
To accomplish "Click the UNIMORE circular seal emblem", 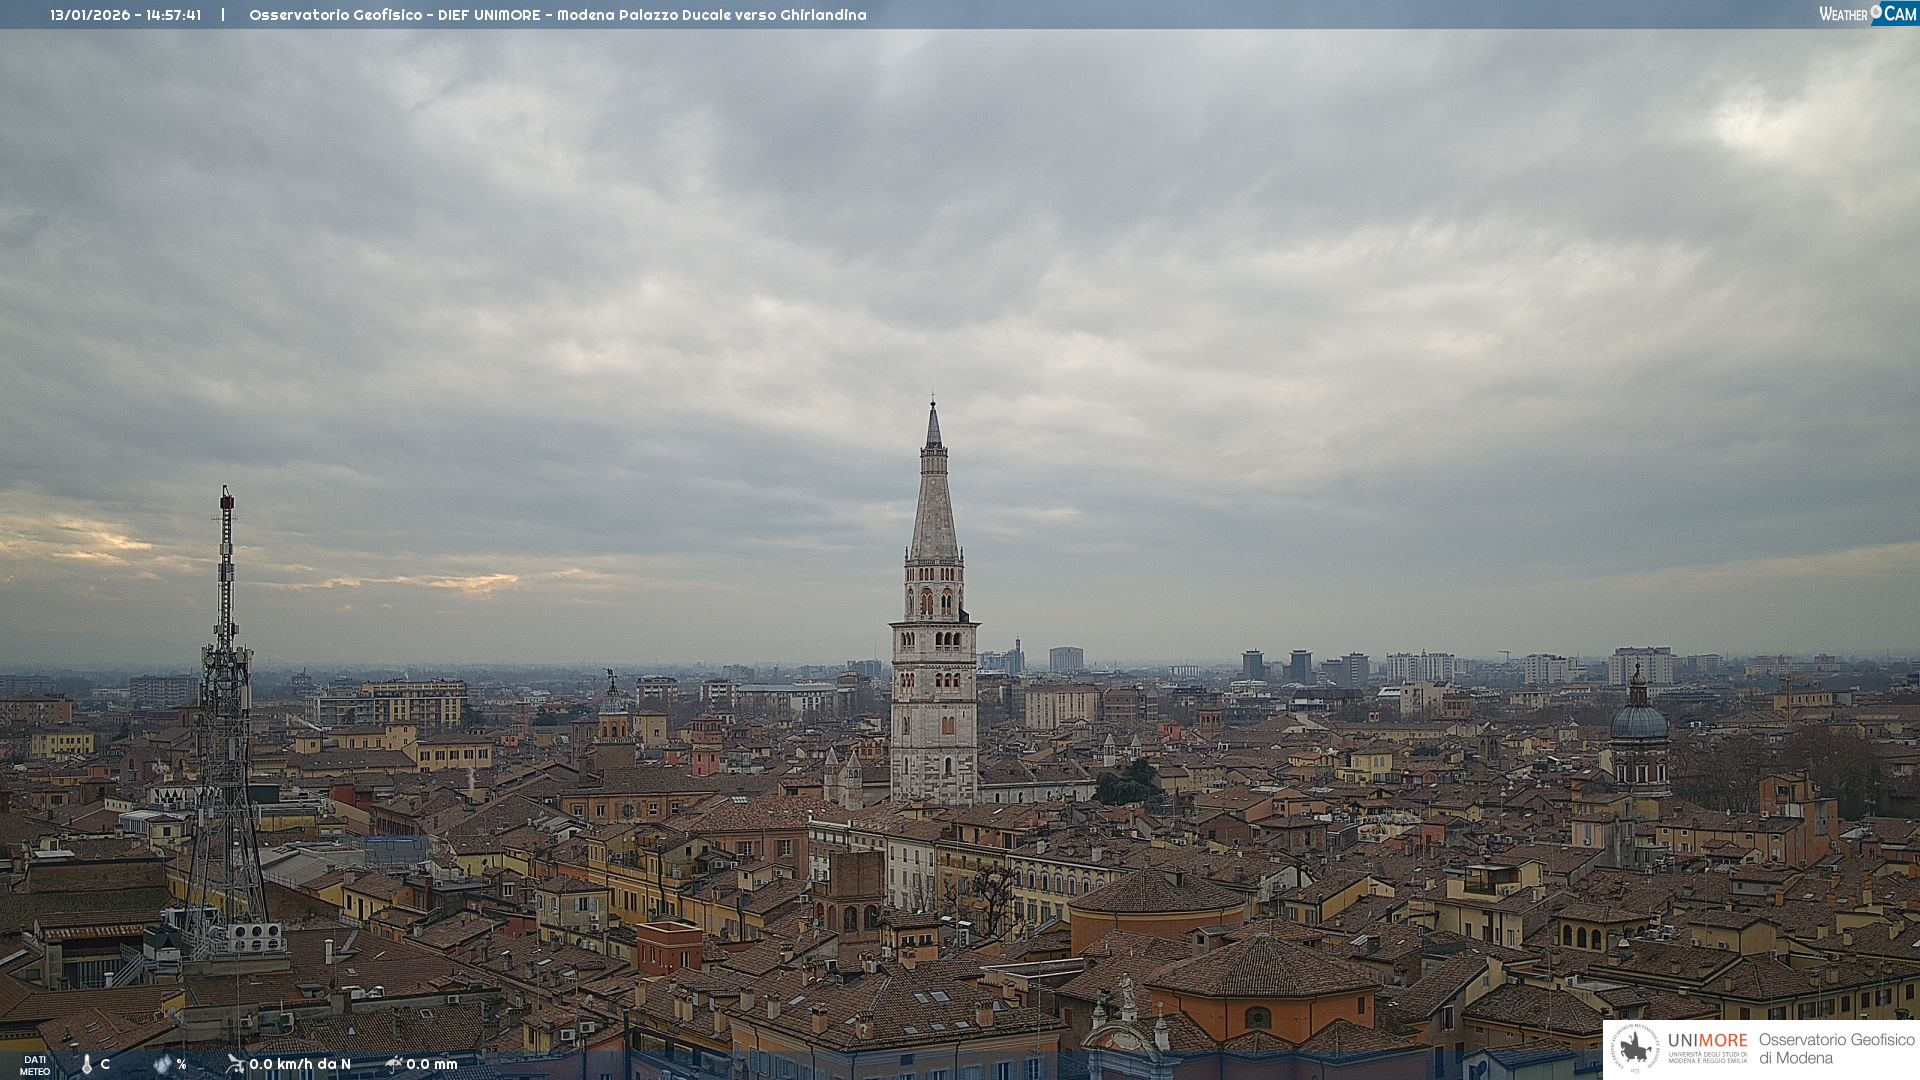I will click(1635, 1048).
